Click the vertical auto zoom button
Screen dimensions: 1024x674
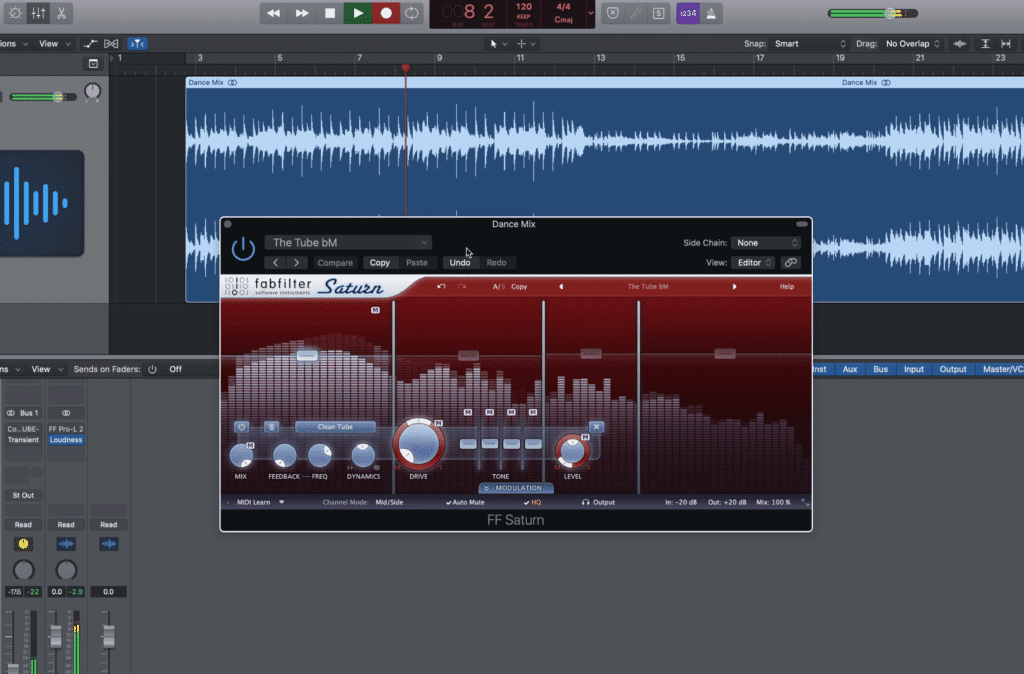coord(985,44)
